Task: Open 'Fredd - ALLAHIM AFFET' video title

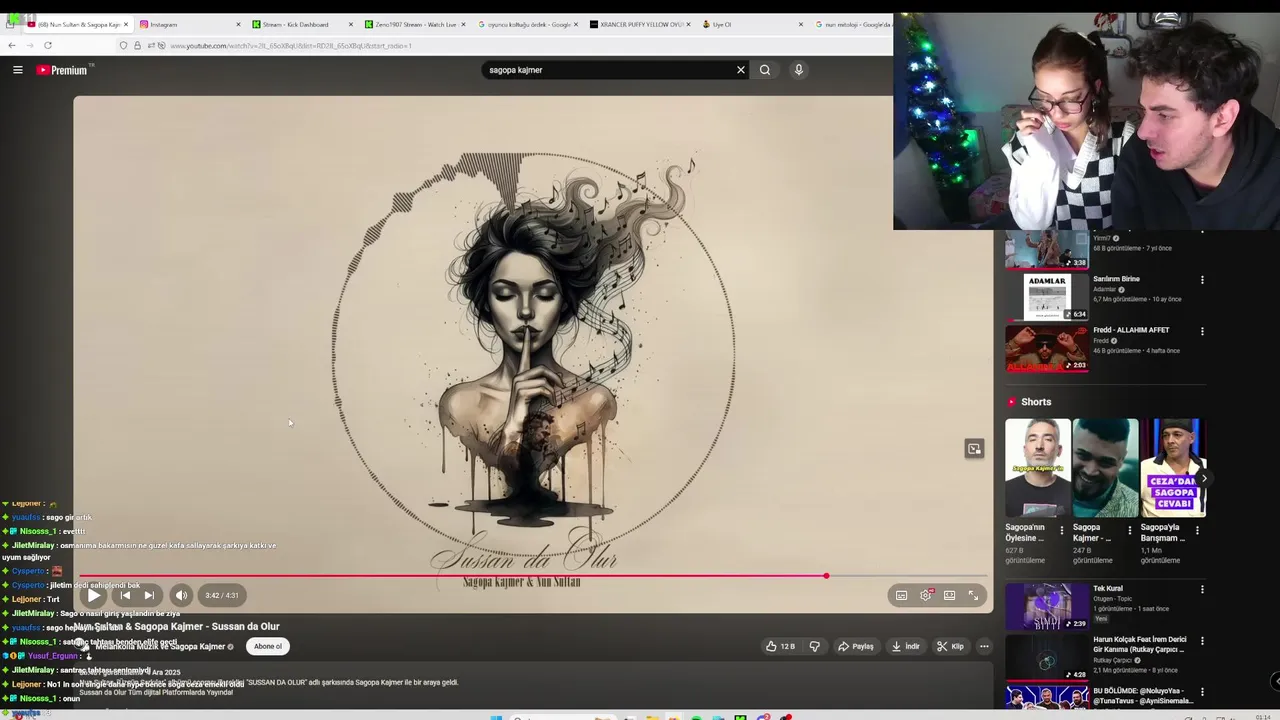Action: pos(1131,330)
